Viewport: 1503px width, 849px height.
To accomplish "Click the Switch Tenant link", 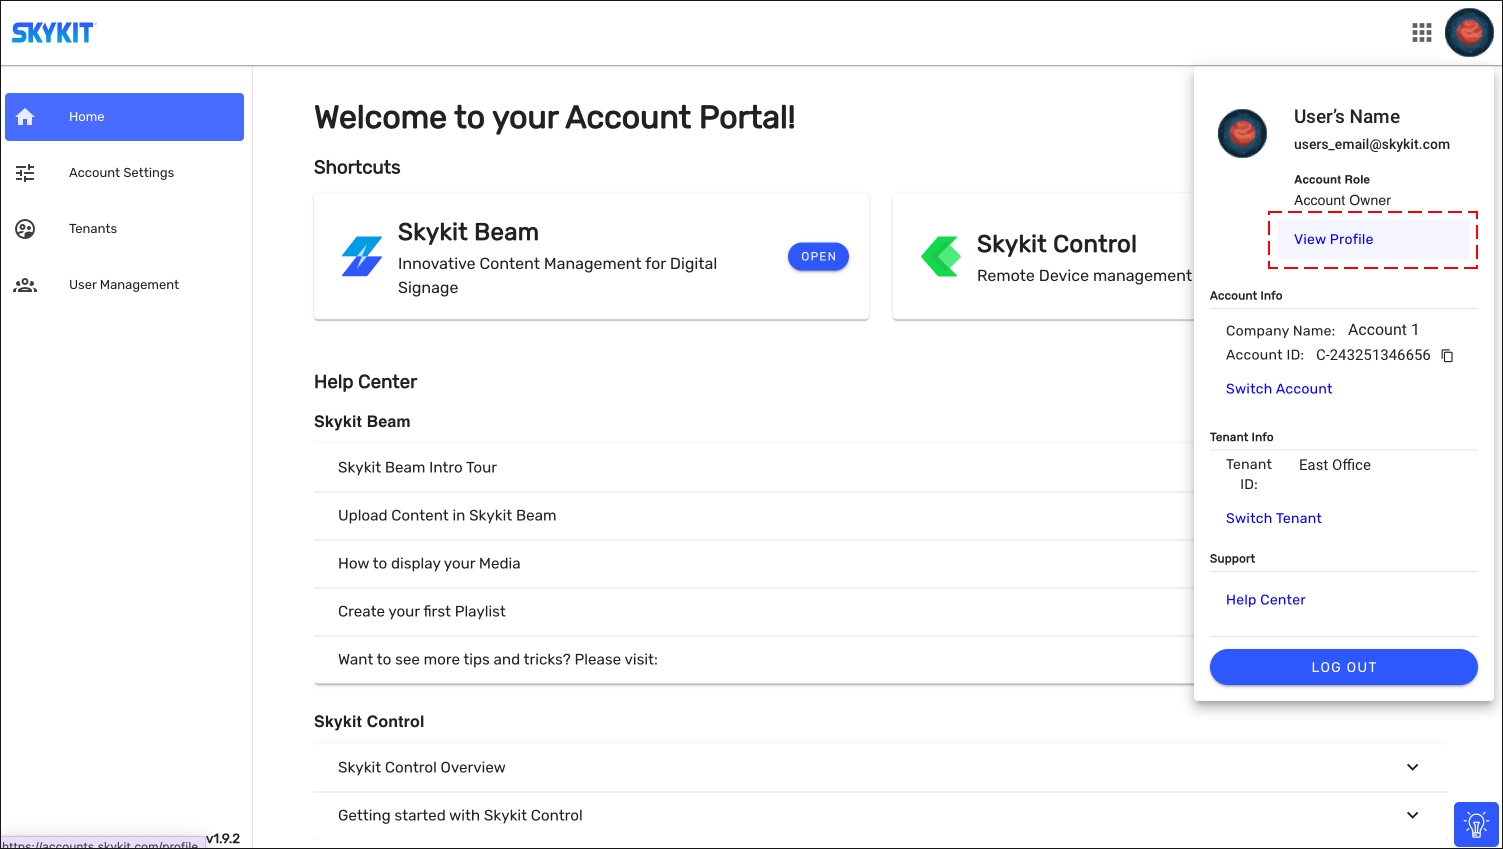I will tap(1274, 518).
